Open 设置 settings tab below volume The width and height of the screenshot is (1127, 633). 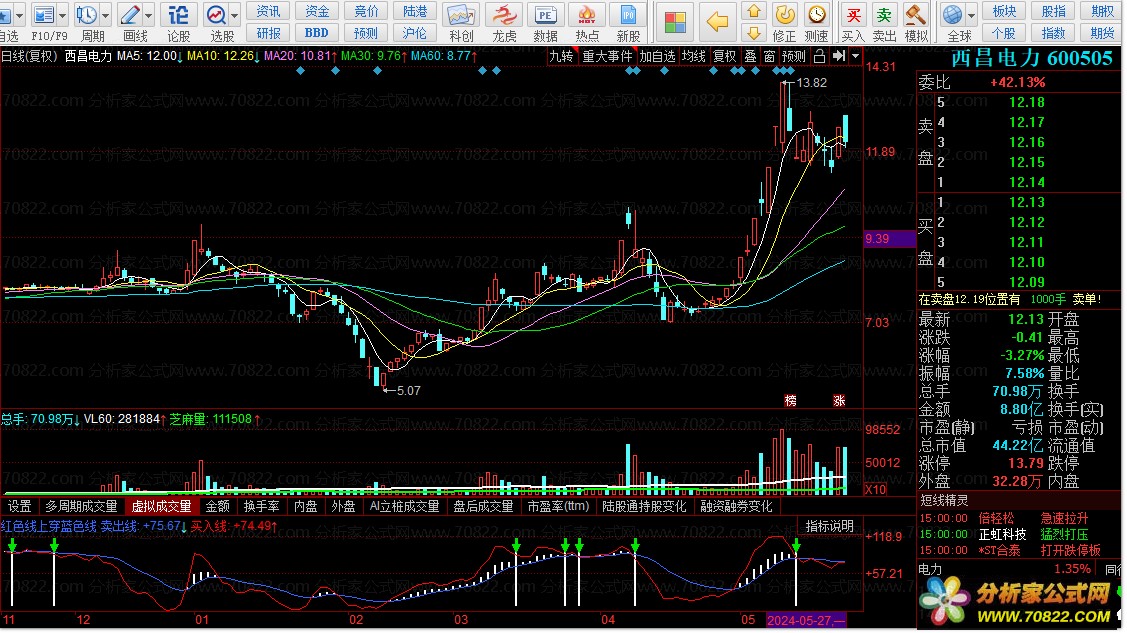point(19,507)
